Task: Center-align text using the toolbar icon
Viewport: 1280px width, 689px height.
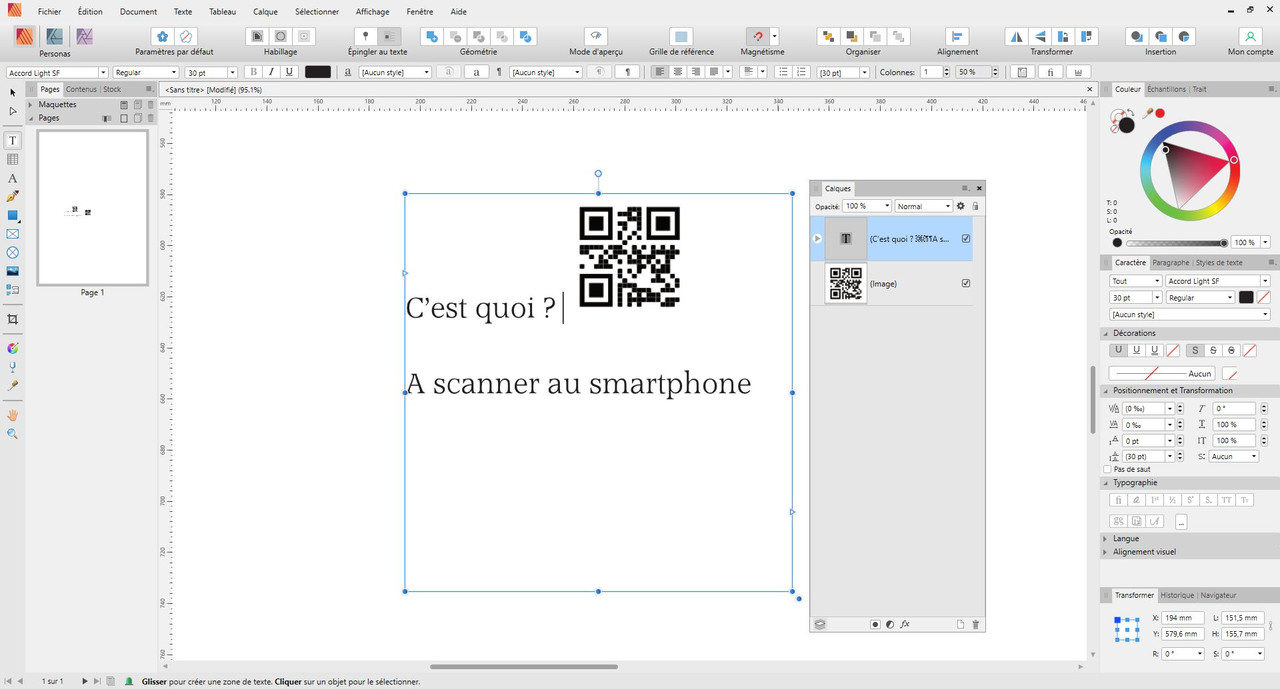Action: tap(678, 72)
